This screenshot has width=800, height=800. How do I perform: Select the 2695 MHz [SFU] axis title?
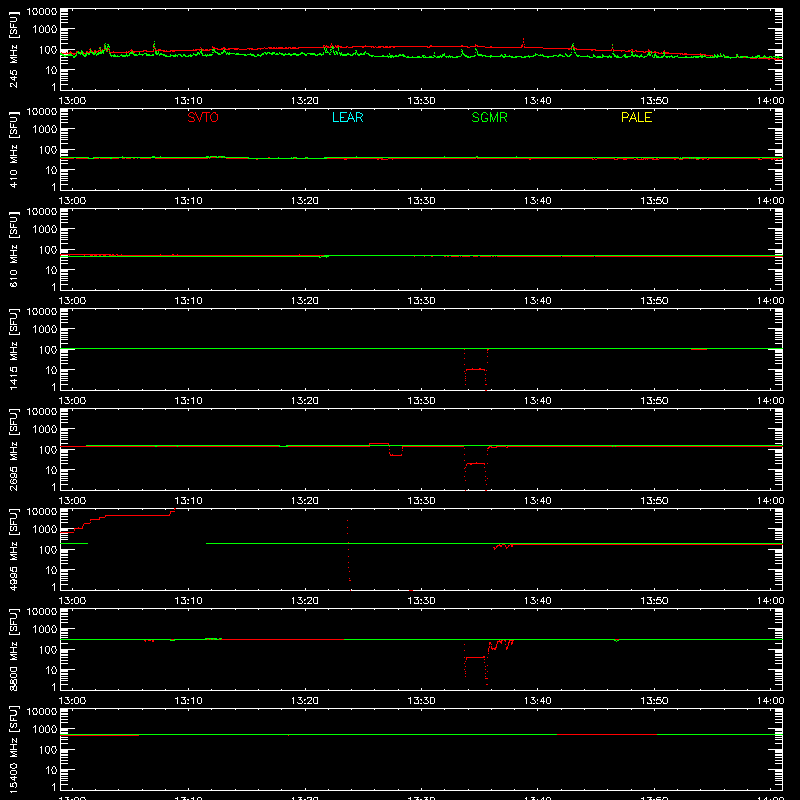pyautogui.click(x=14, y=449)
